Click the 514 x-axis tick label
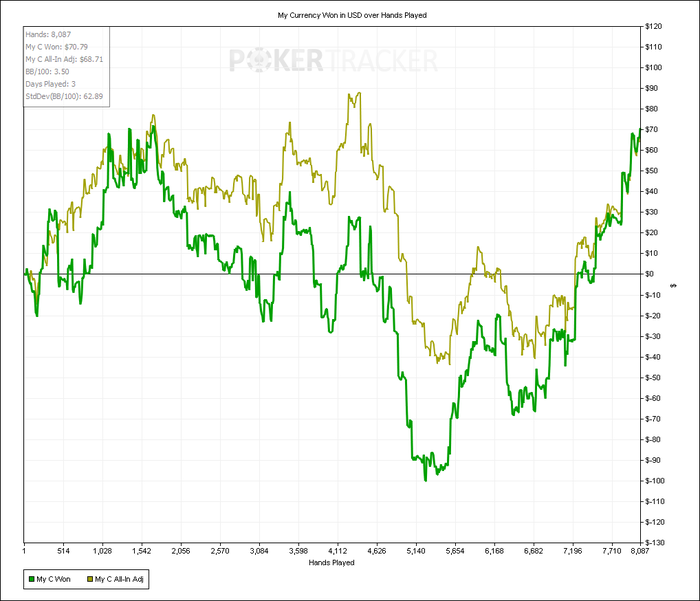Viewport: 700px width, 601px height. click(63, 551)
